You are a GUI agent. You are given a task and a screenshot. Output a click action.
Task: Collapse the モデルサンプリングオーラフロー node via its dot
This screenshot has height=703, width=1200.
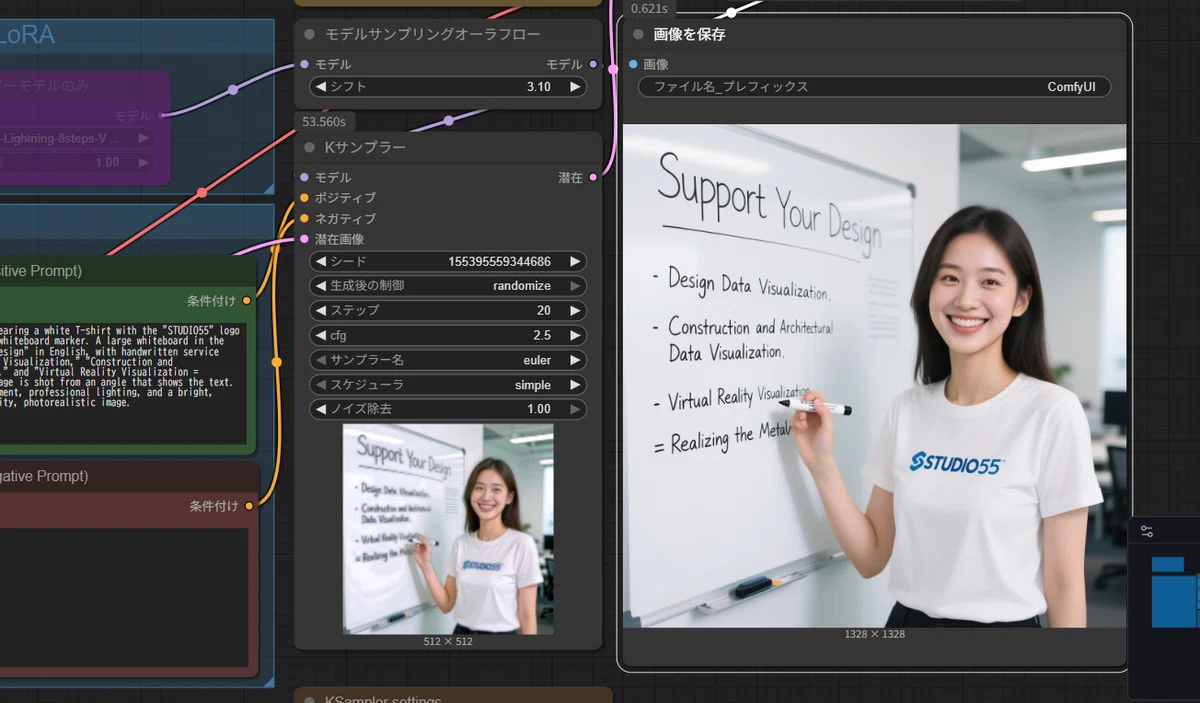click(x=309, y=34)
